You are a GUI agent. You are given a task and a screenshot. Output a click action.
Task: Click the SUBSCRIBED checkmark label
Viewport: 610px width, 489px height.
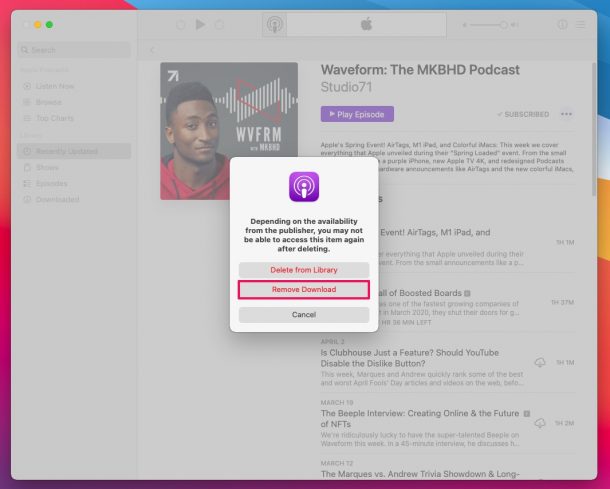(x=523, y=114)
